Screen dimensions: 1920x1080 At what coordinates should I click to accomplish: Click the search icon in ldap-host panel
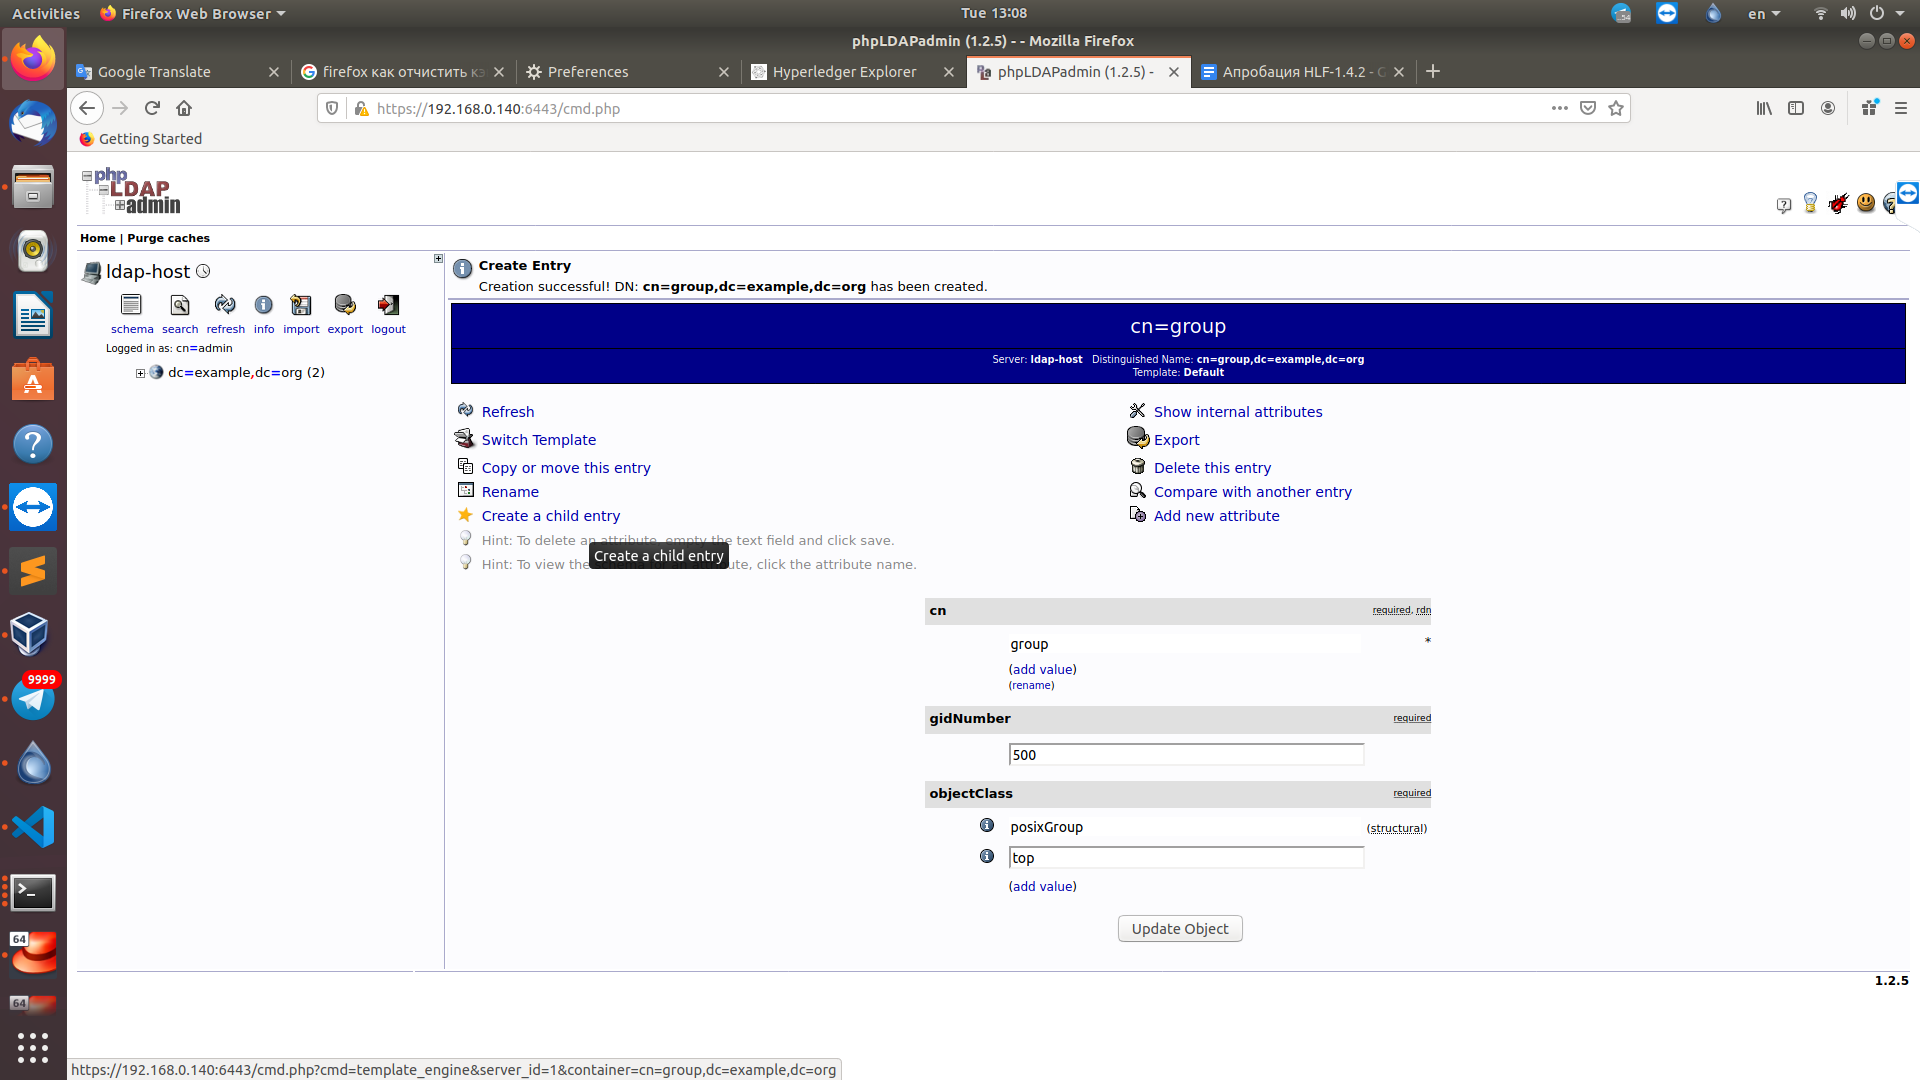(180, 305)
